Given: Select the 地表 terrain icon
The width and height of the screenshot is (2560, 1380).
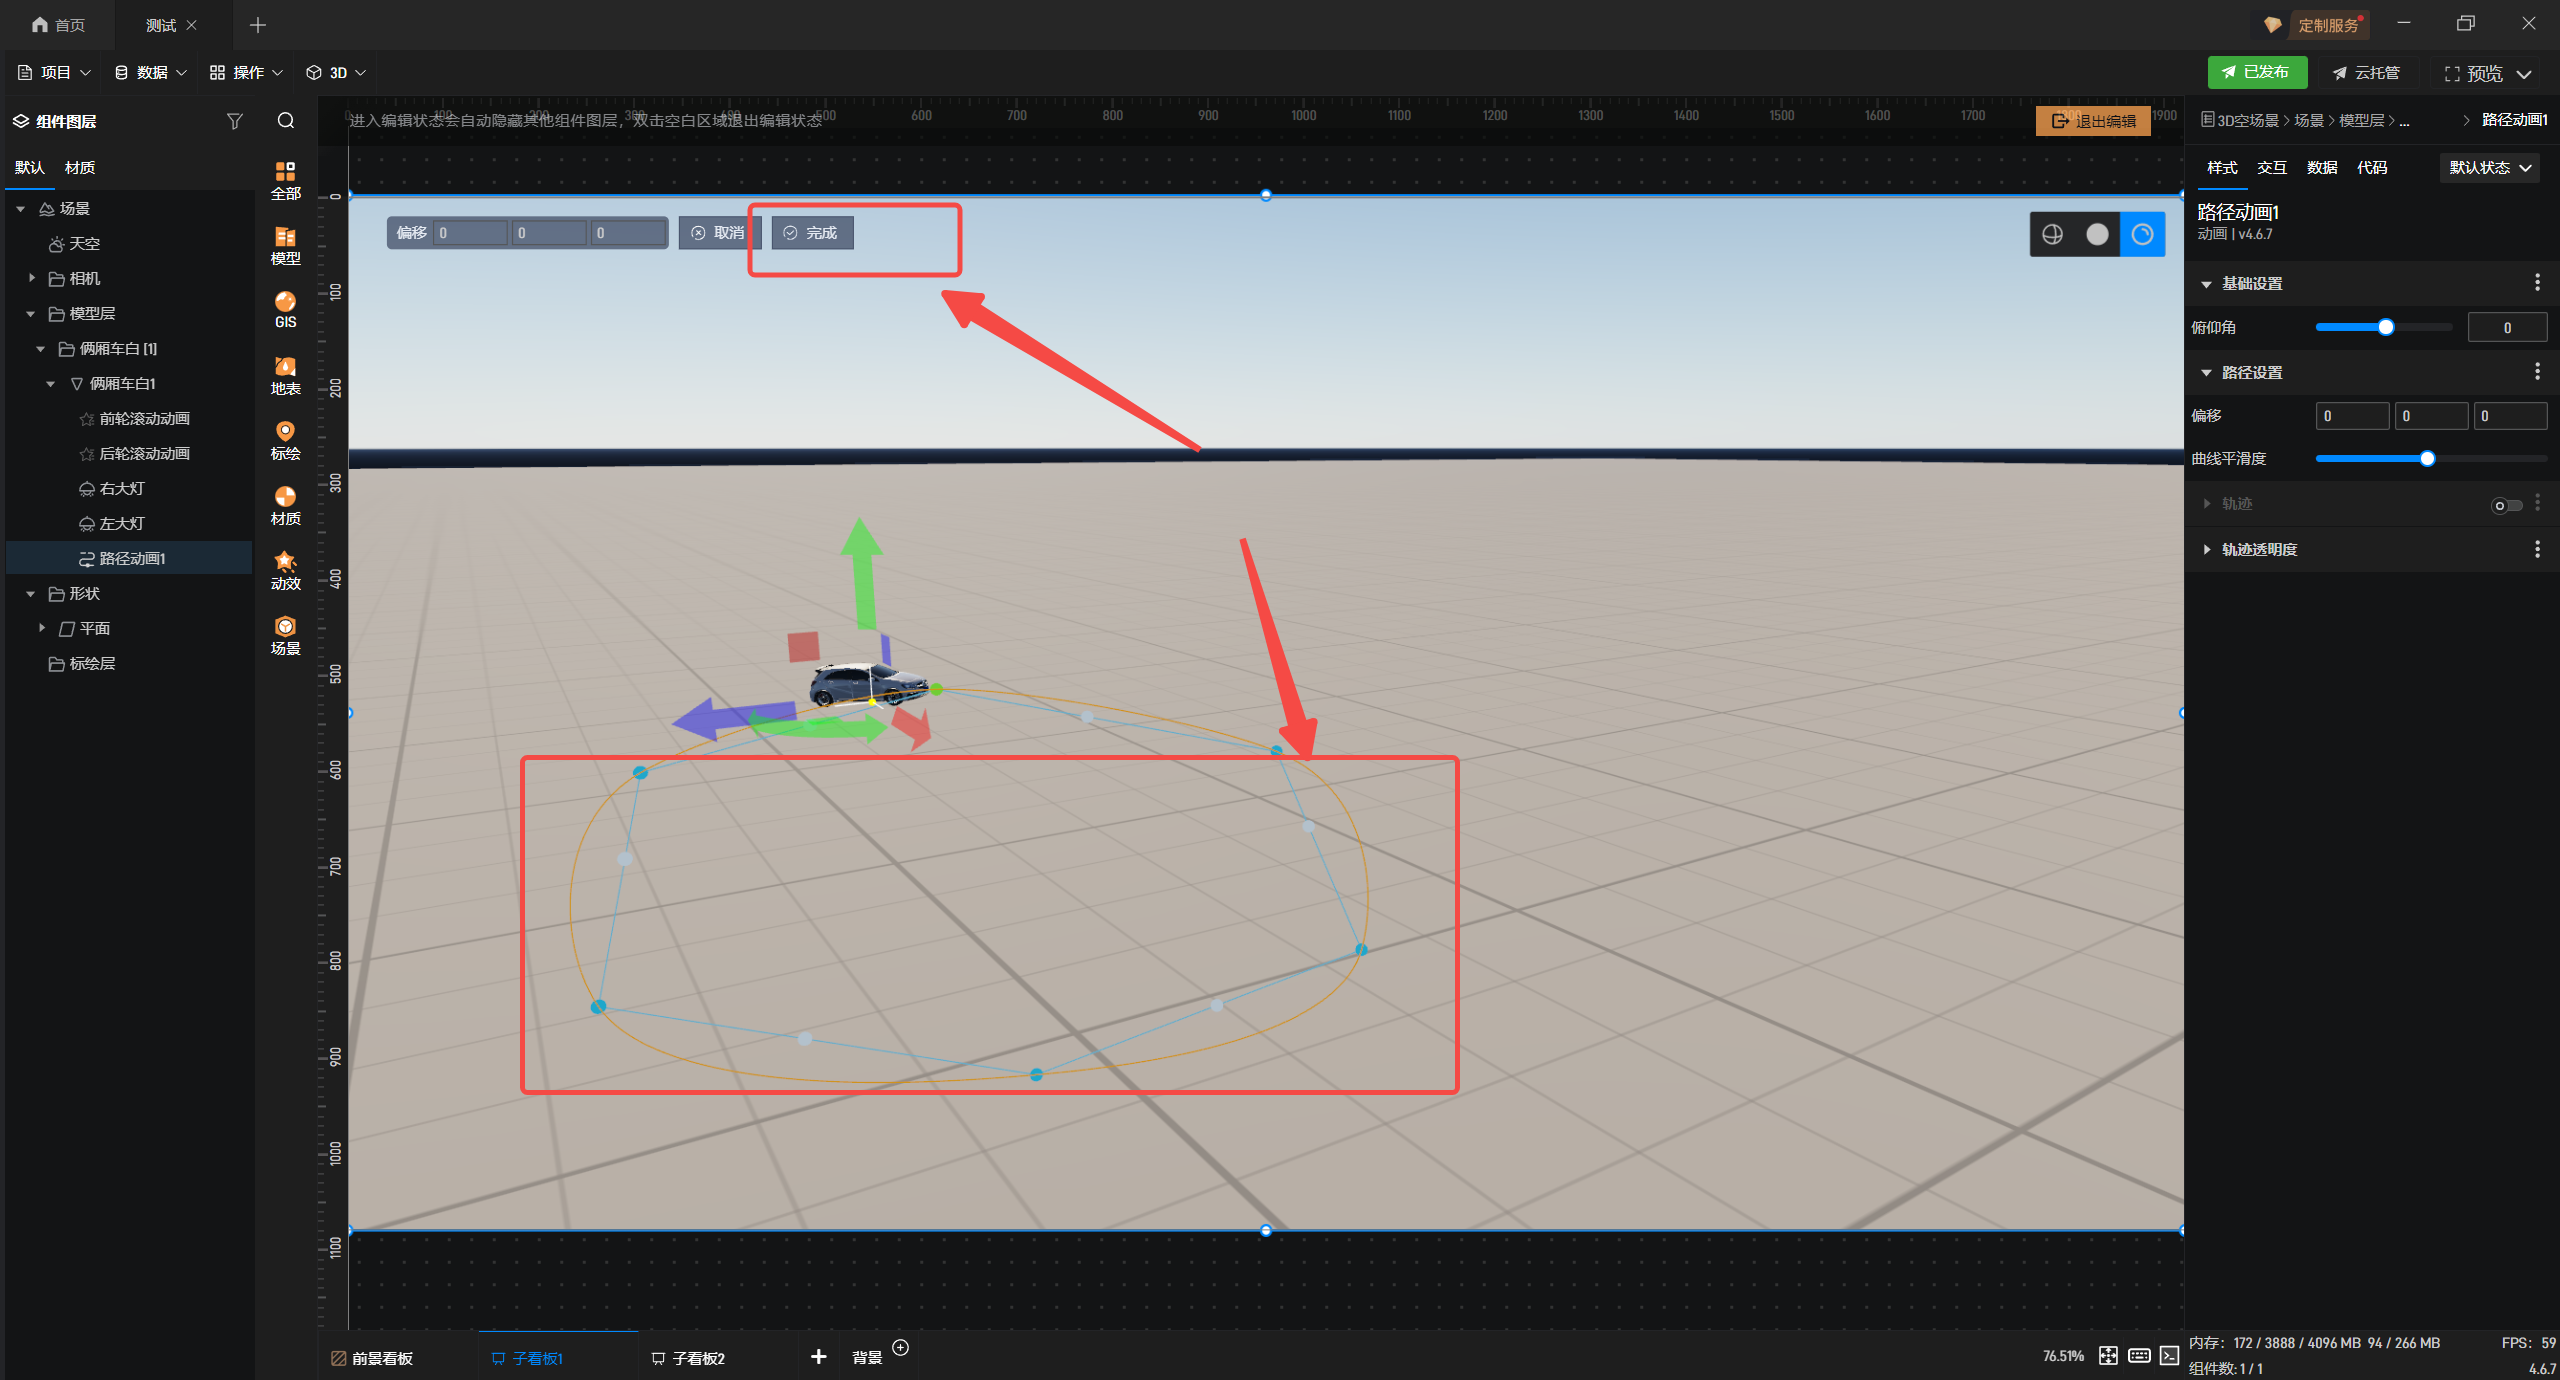Looking at the screenshot, I should click(285, 375).
